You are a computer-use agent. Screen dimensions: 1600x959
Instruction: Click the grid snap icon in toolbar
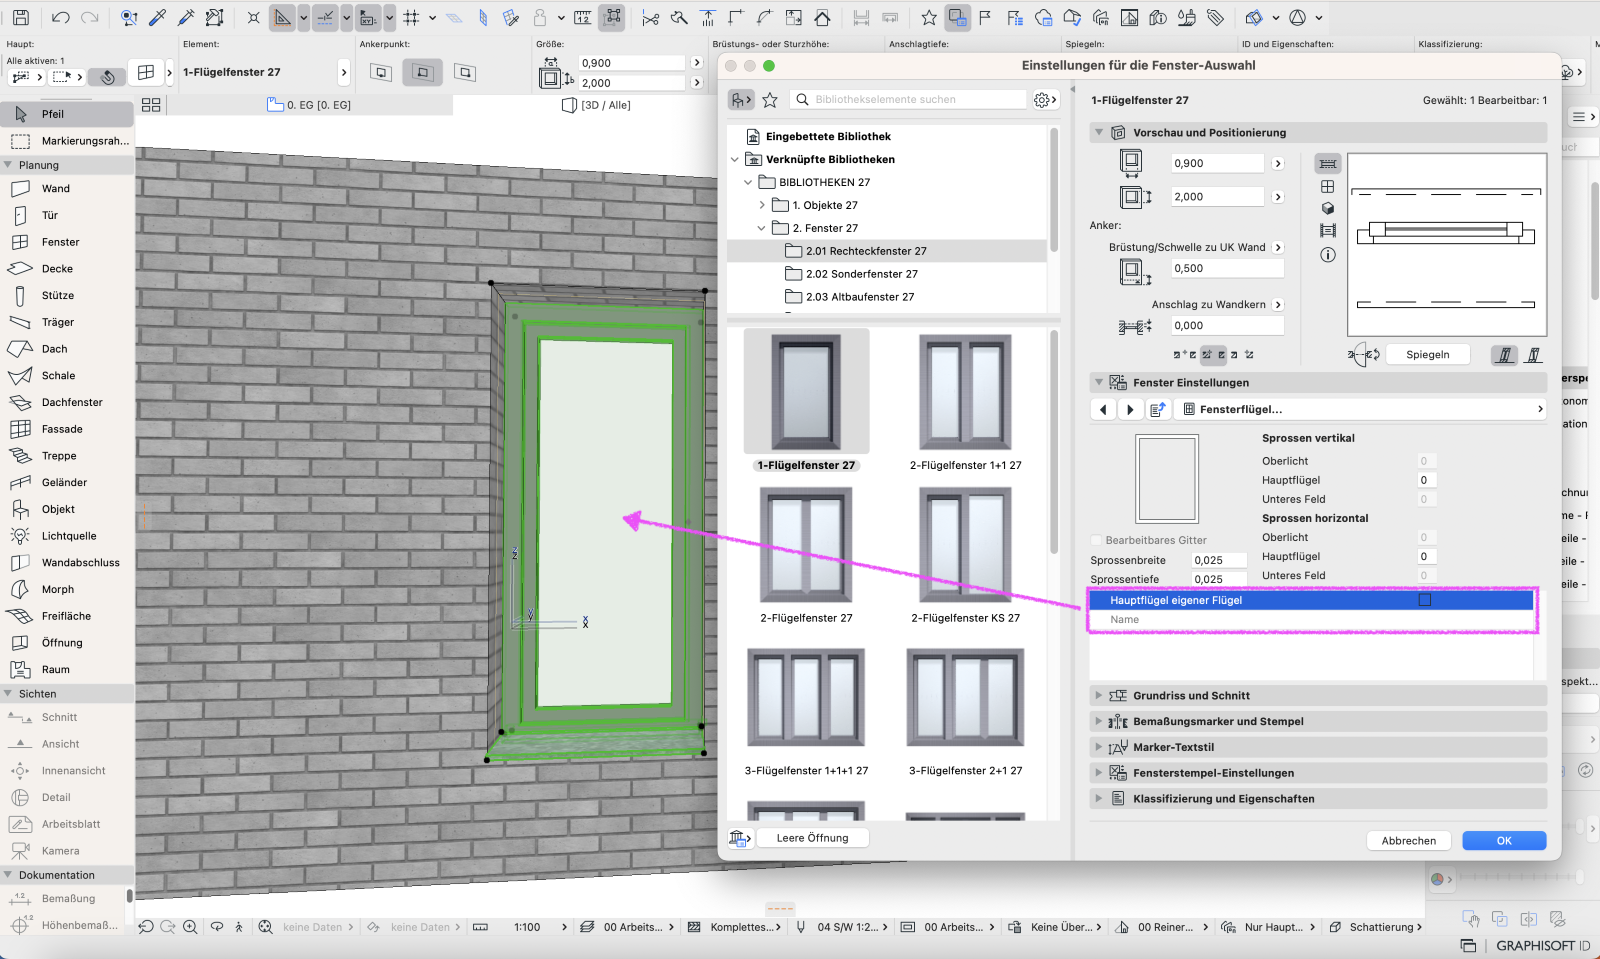click(x=411, y=17)
